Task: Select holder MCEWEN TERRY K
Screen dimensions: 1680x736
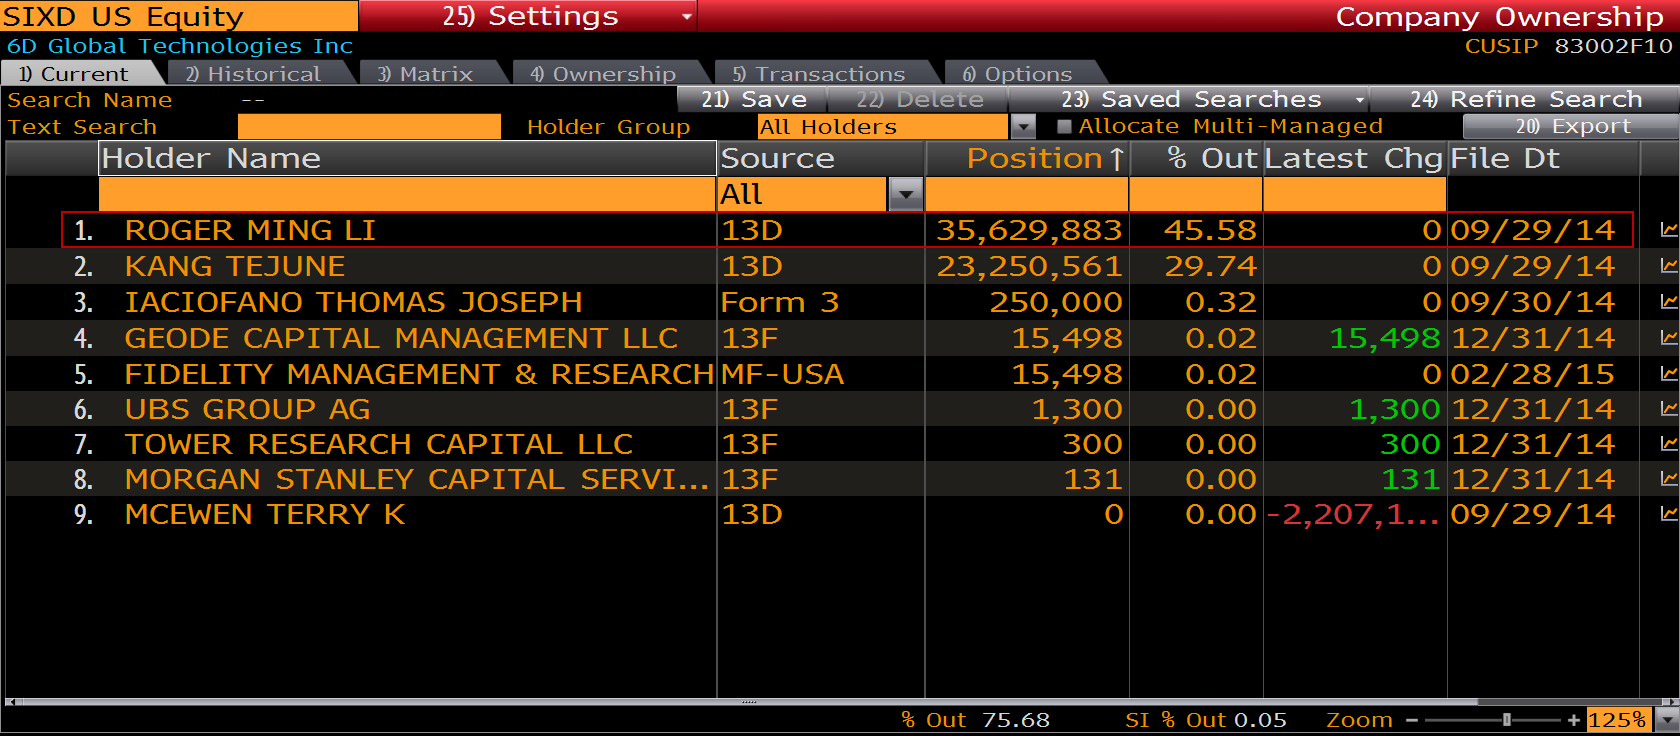Action: point(265,514)
